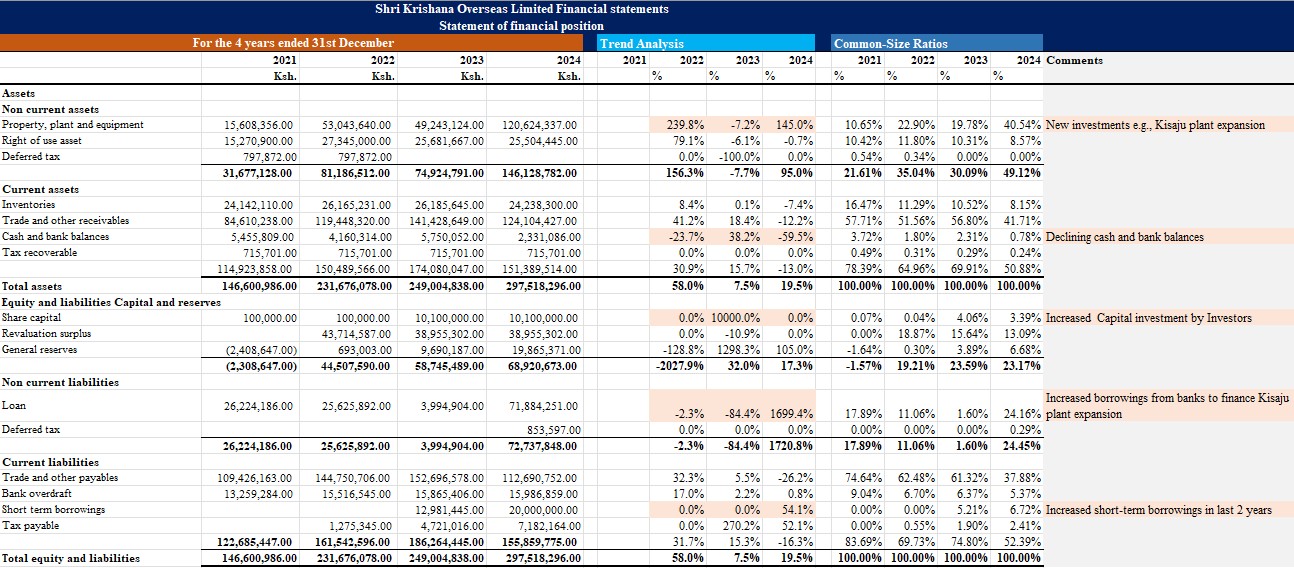Click cash balance value 2,331,086.00
Screen dimensions: 1294x568
pos(548,237)
